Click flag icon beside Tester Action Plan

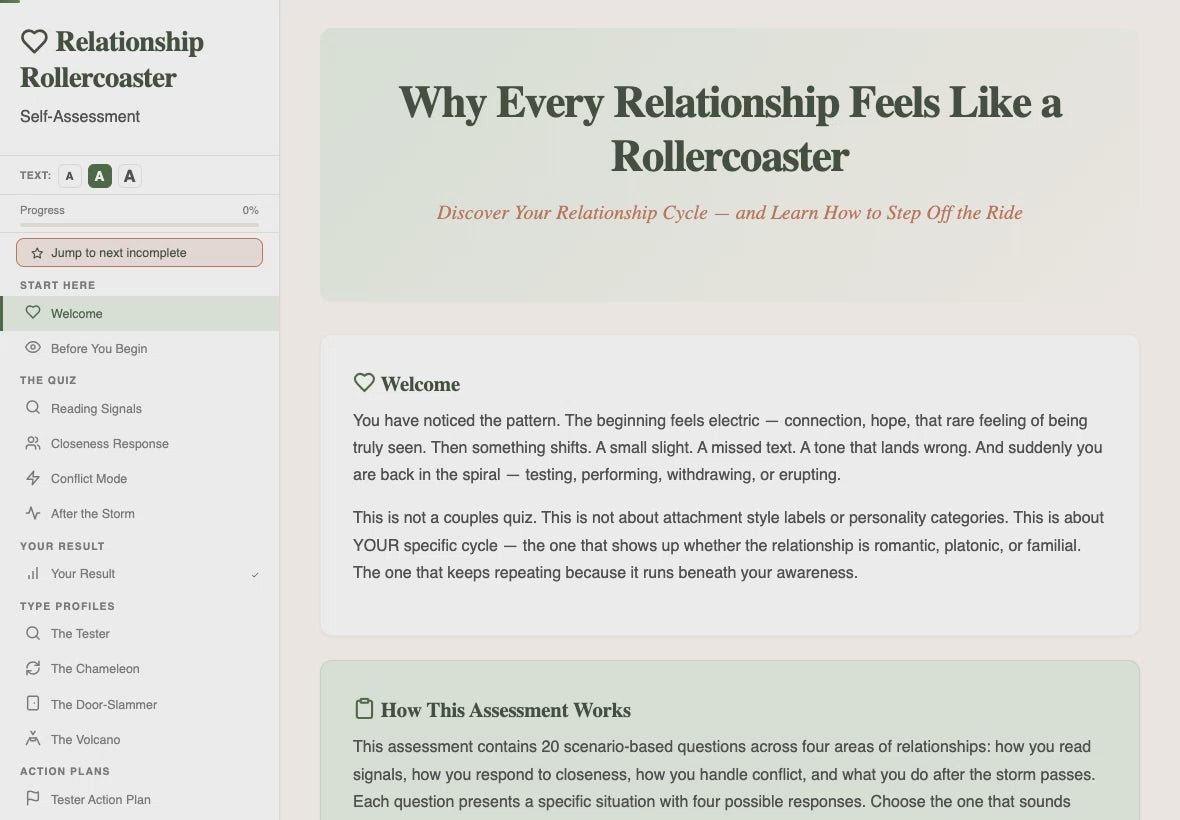click(32, 798)
